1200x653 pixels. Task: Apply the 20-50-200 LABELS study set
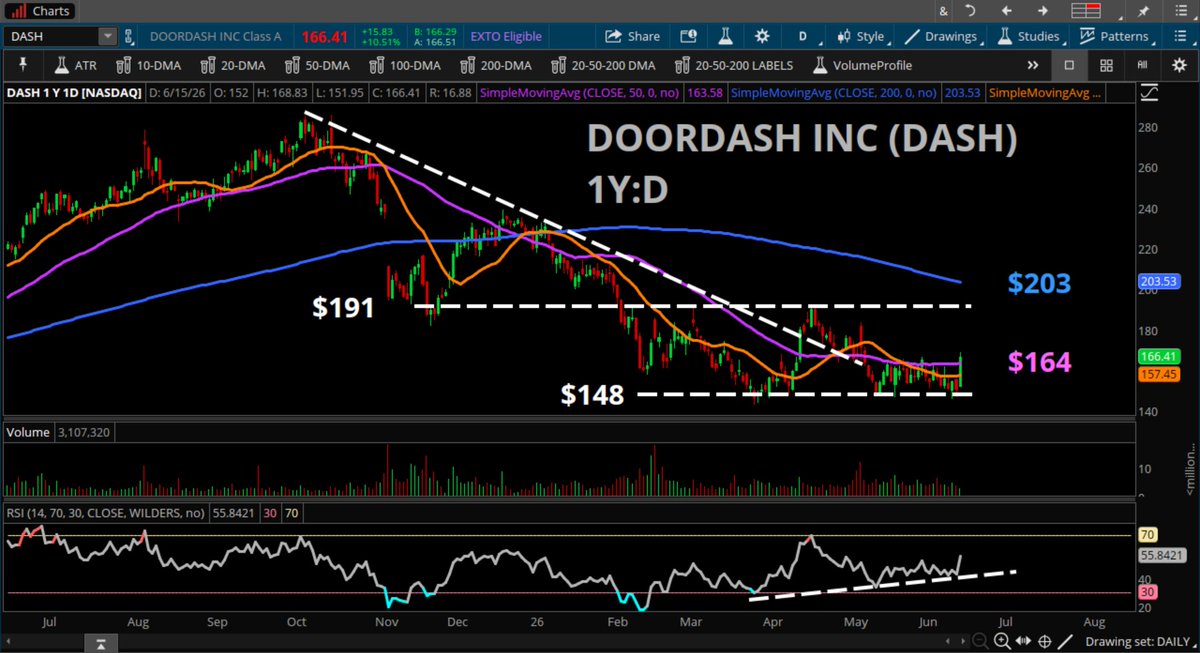734,65
